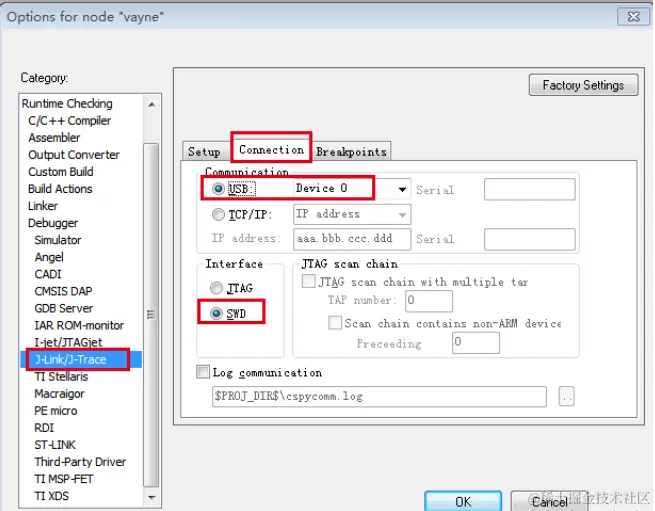The height and width of the screenshot is (511, 655).
Task: Select TI MSP-FET category
Action: [x=63, y=479]
